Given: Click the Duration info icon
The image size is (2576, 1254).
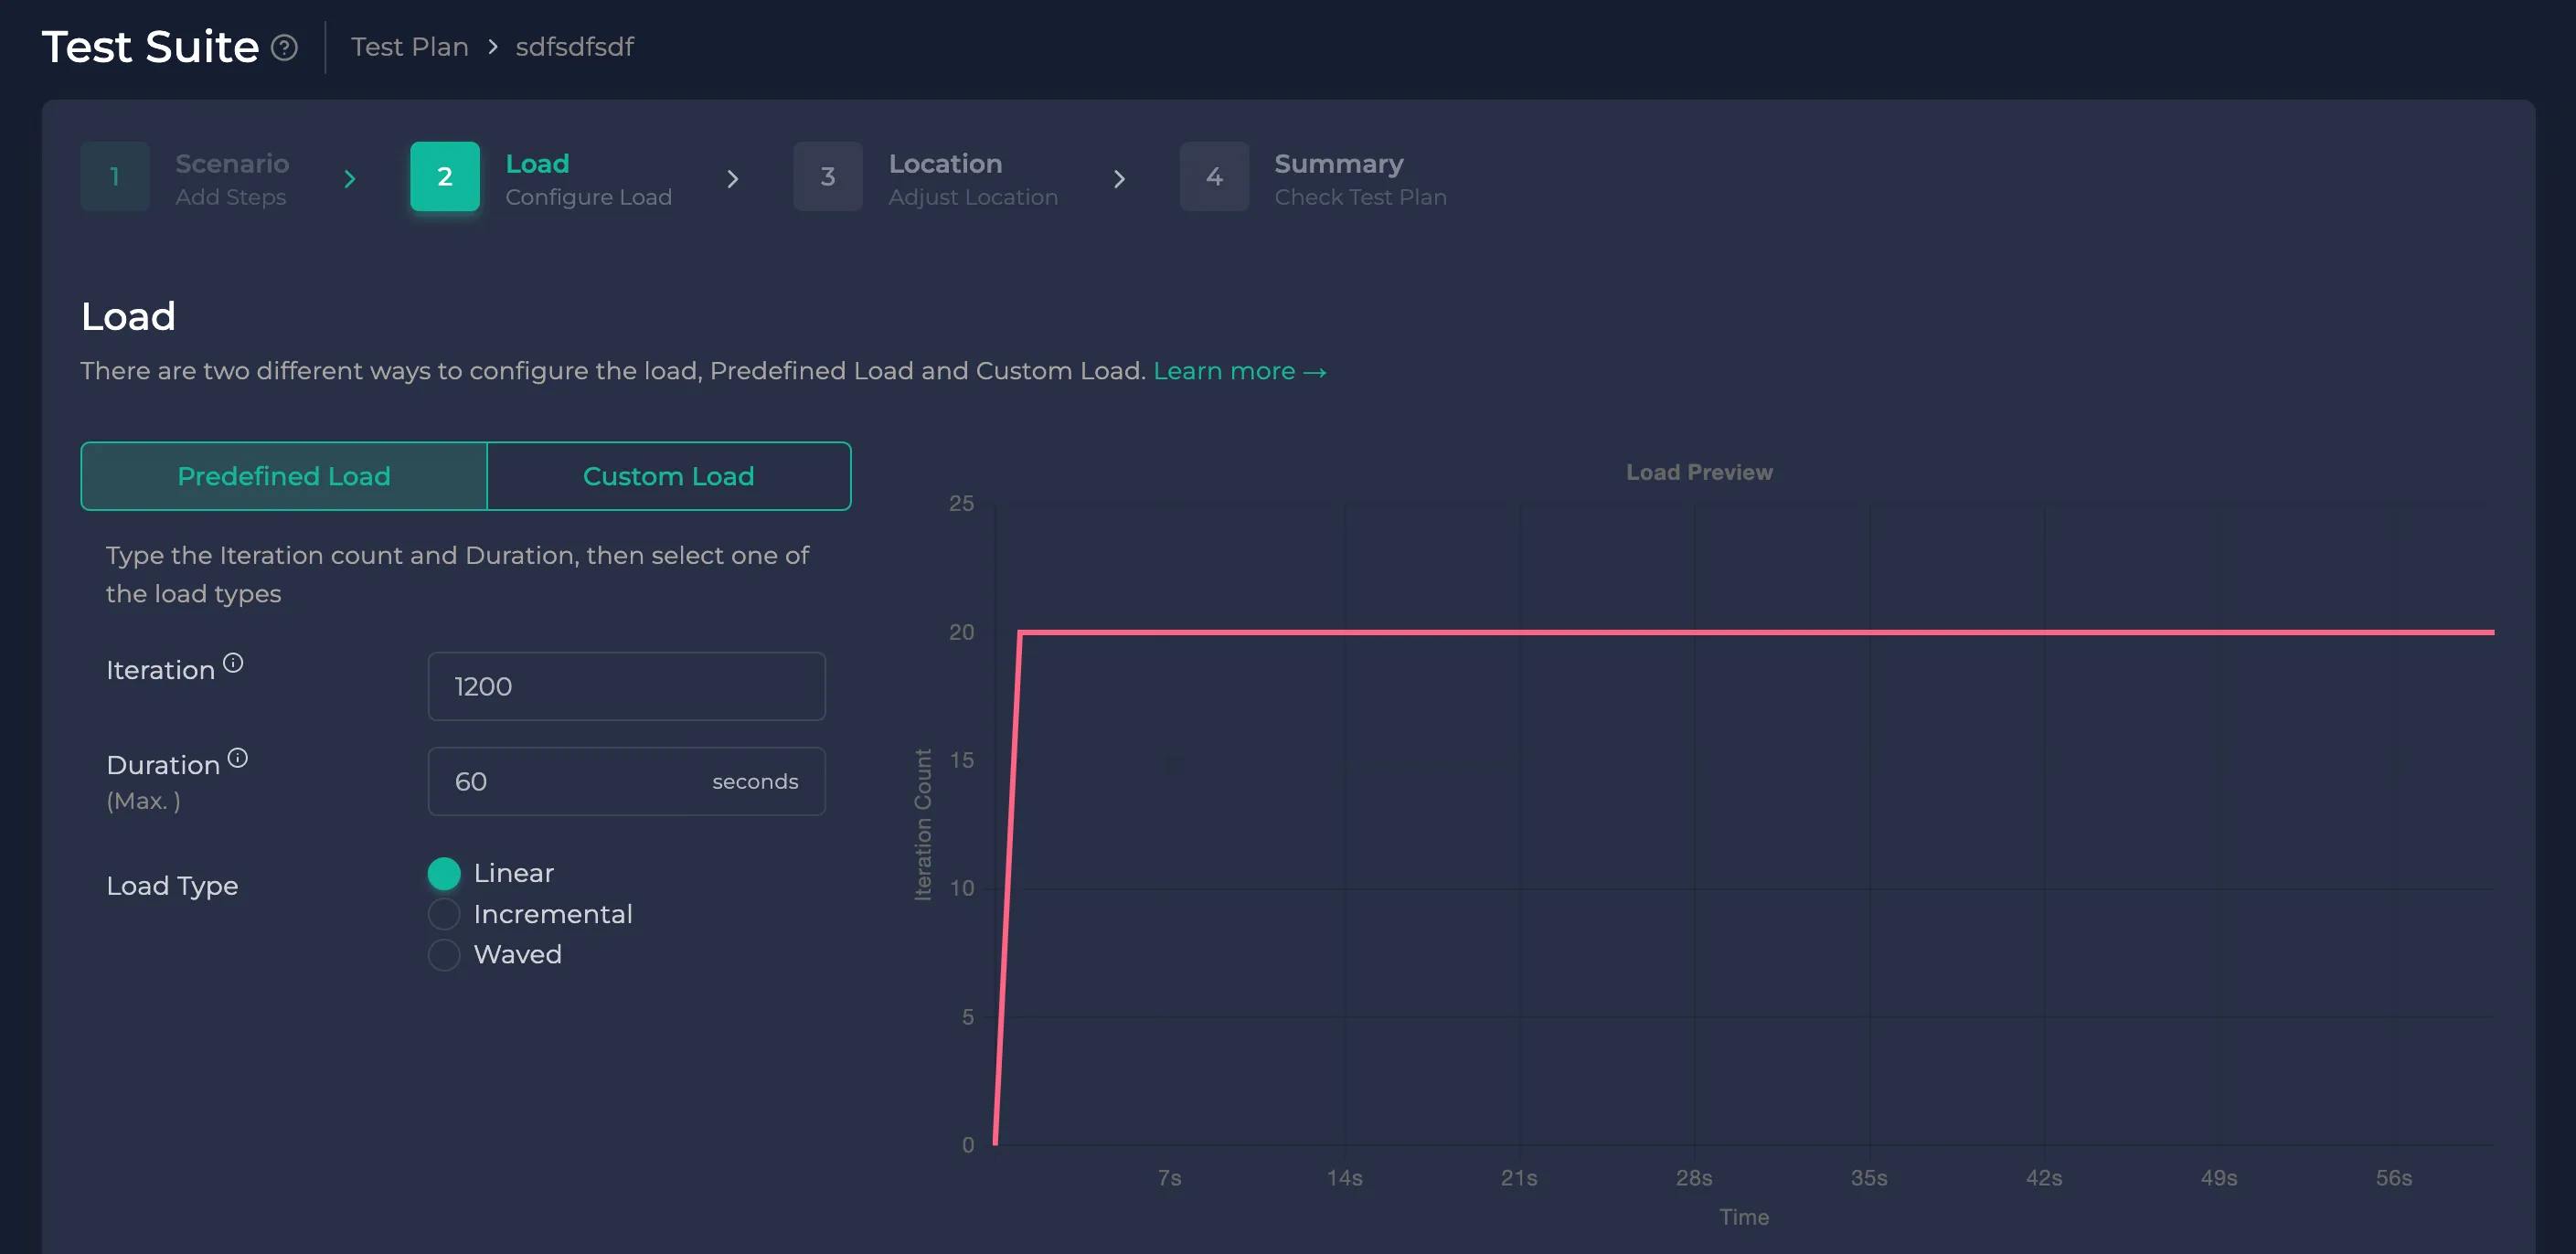Looking at the screenshot, I should pyautogui.click(x=237, y=757).
